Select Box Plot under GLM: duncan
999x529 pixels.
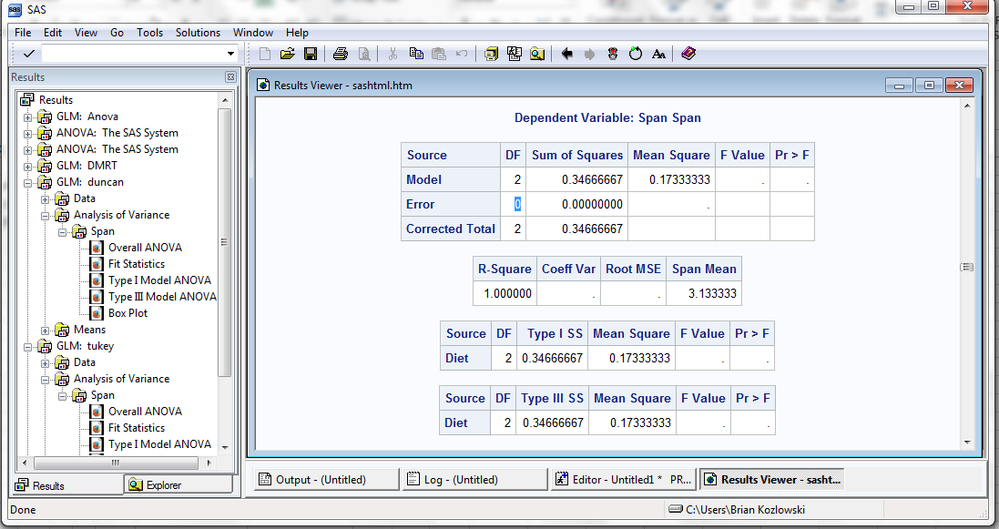click(127, 313)
